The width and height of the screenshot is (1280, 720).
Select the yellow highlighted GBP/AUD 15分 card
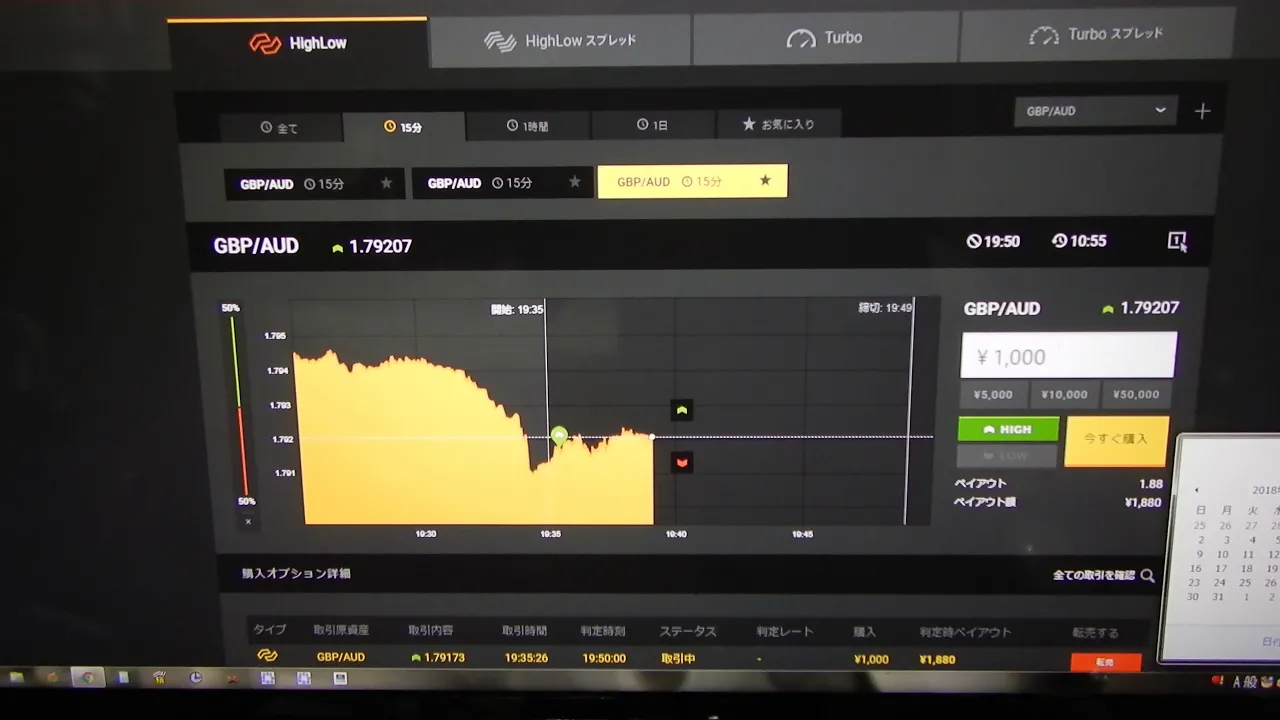click(x=692, y=181)
